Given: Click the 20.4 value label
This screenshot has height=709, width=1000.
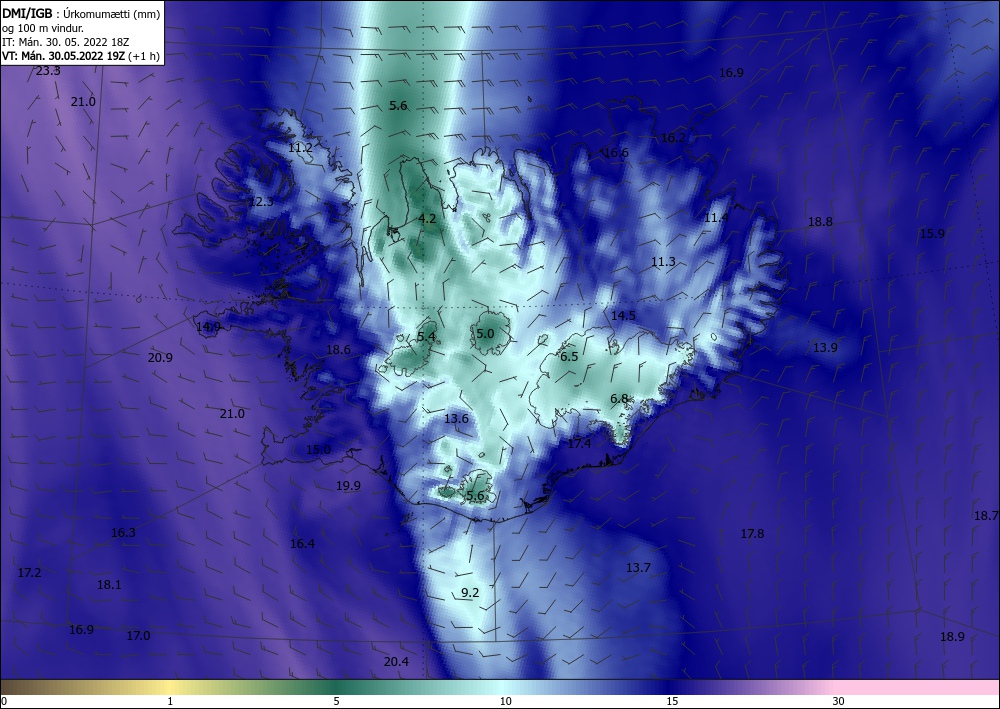Looking at the screenshot, I should pyautogui.click(x=396, y=662).
